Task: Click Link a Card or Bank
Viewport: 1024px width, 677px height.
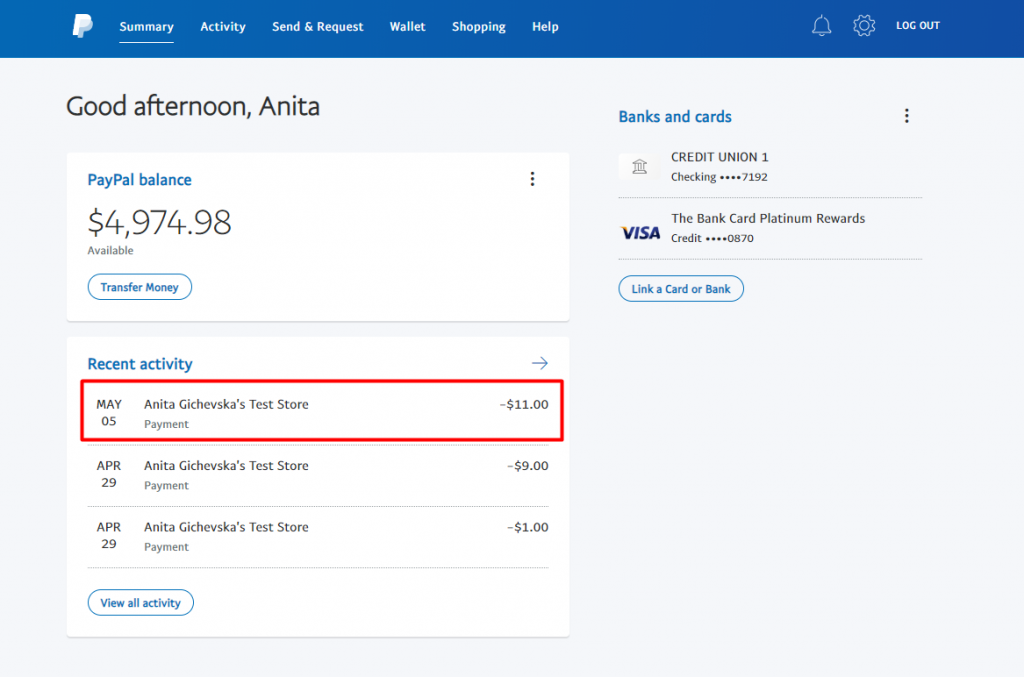Action: 681,289
